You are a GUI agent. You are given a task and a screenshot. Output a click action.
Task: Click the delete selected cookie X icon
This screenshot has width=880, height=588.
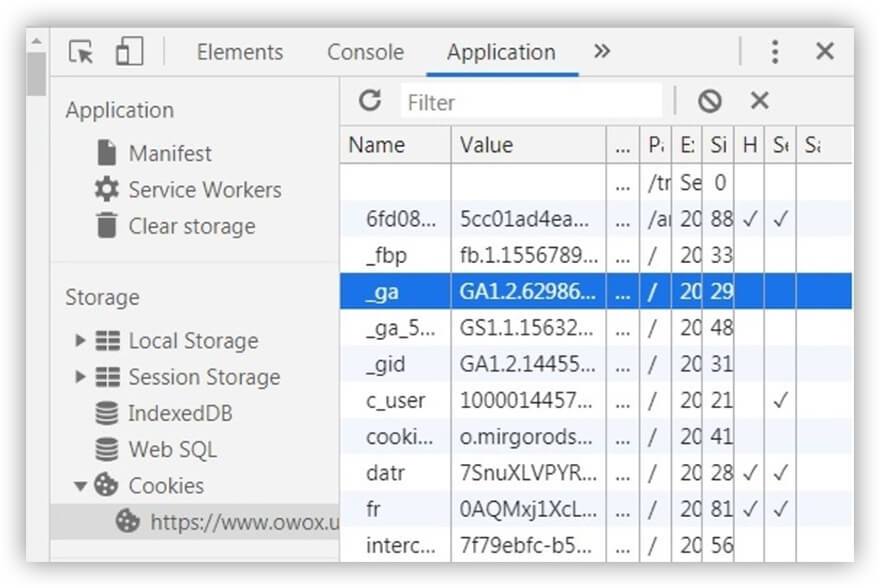coord(760,101)
